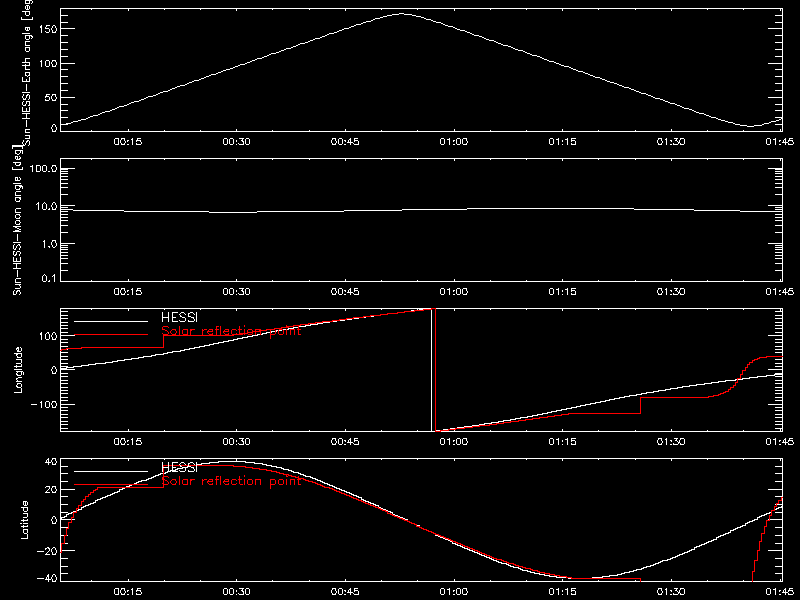Click 00:15 time label under Latitude plot
Image resolution: width=800 pixels, height=600 pixels.
[x=128, y=591]
